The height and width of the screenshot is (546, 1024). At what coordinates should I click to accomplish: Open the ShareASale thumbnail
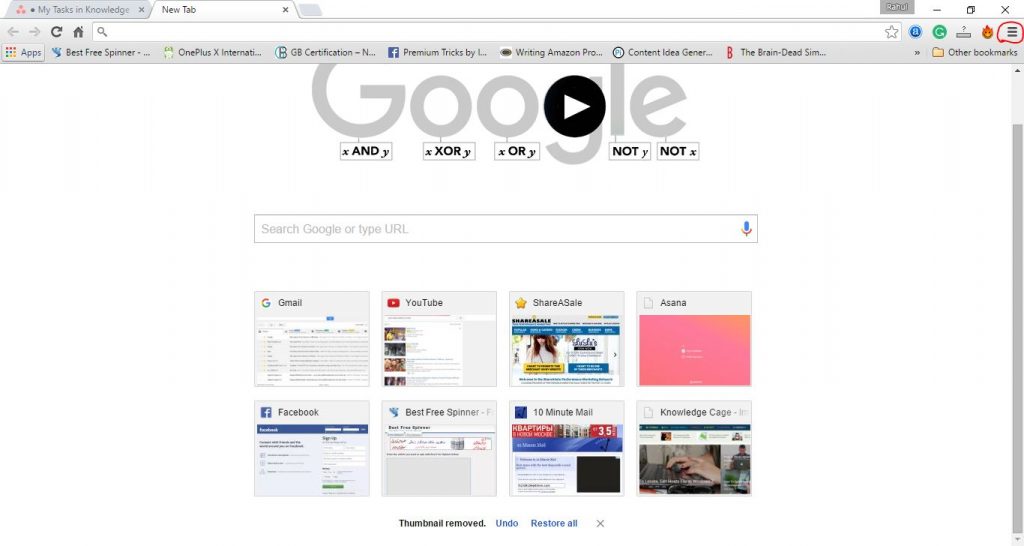566,339
